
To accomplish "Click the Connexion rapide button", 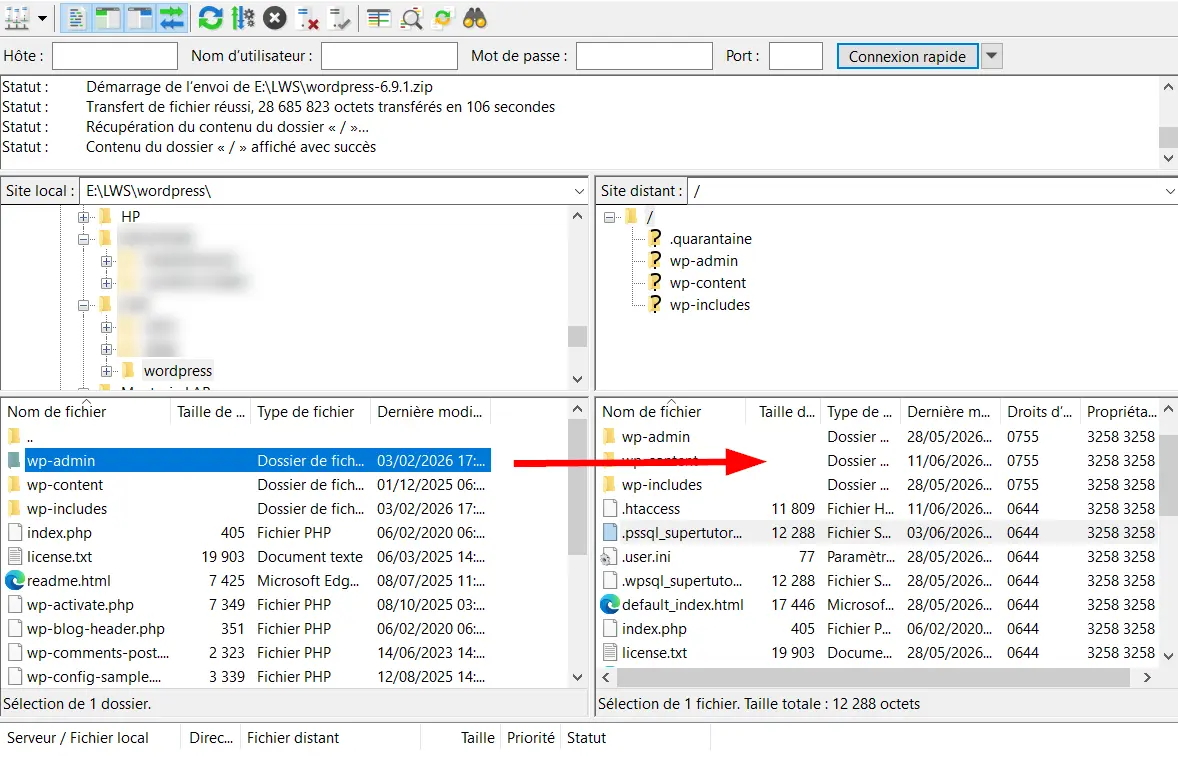I will (908, 56).
